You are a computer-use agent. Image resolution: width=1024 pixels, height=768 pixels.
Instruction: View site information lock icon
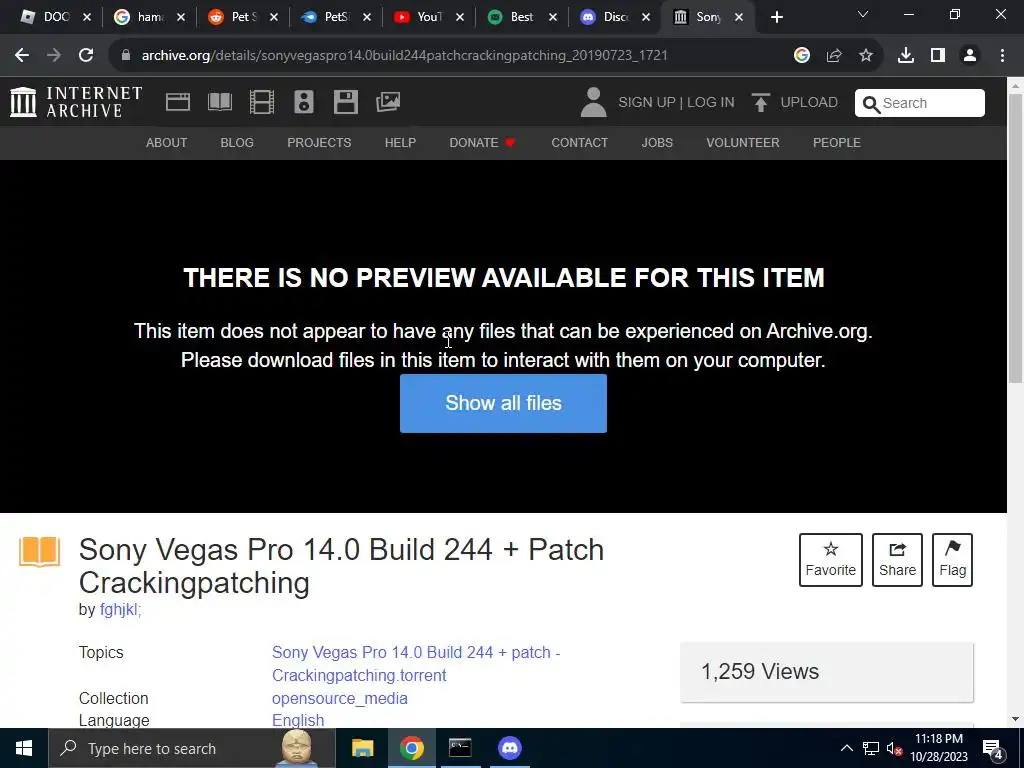click(126, 56)
